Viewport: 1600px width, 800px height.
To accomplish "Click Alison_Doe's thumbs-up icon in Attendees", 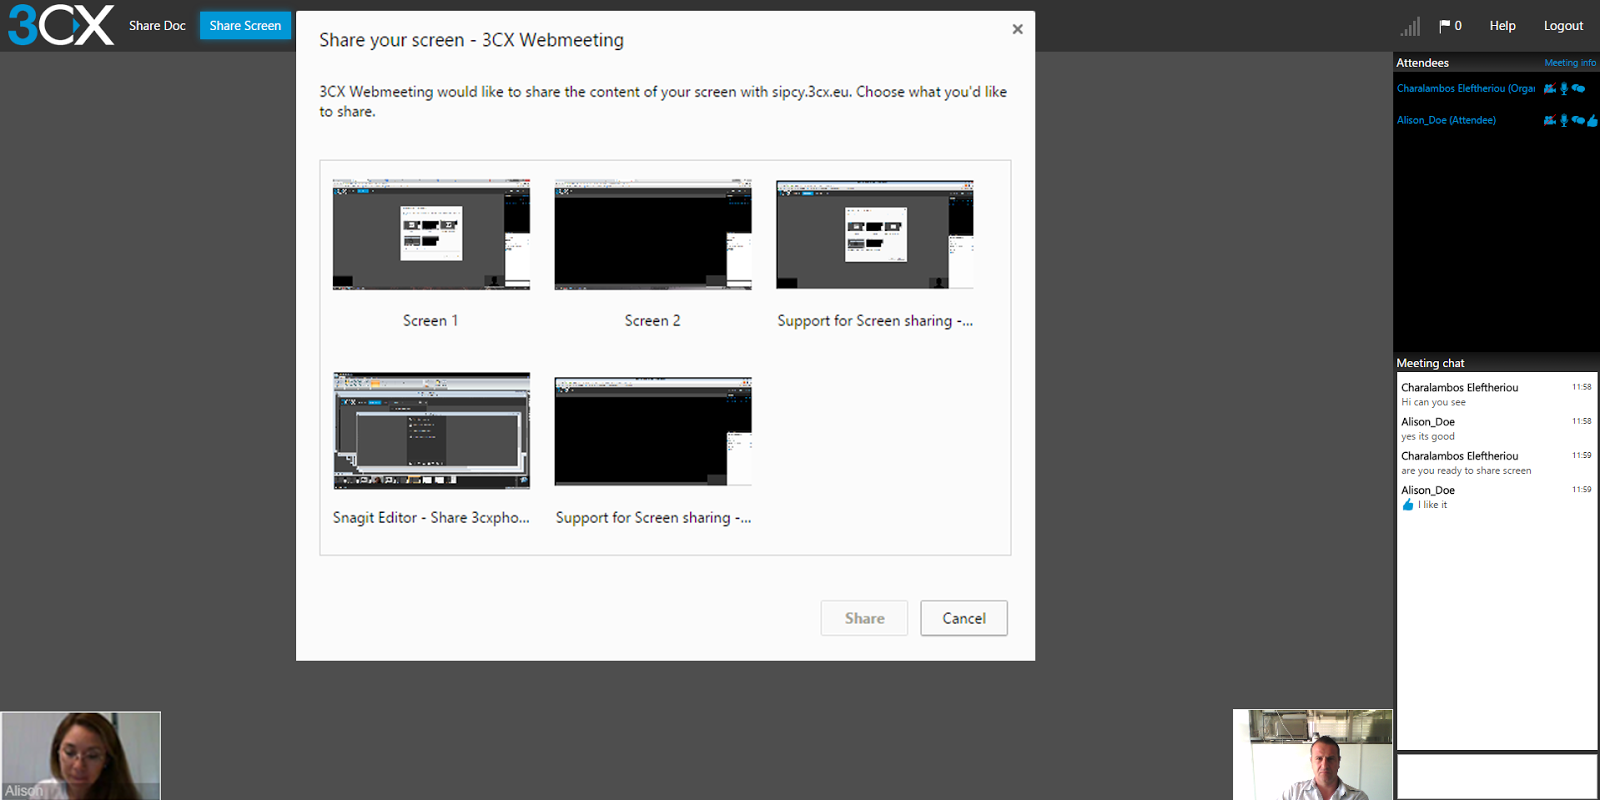I will pyautogui.click(x=1592, y=121).
